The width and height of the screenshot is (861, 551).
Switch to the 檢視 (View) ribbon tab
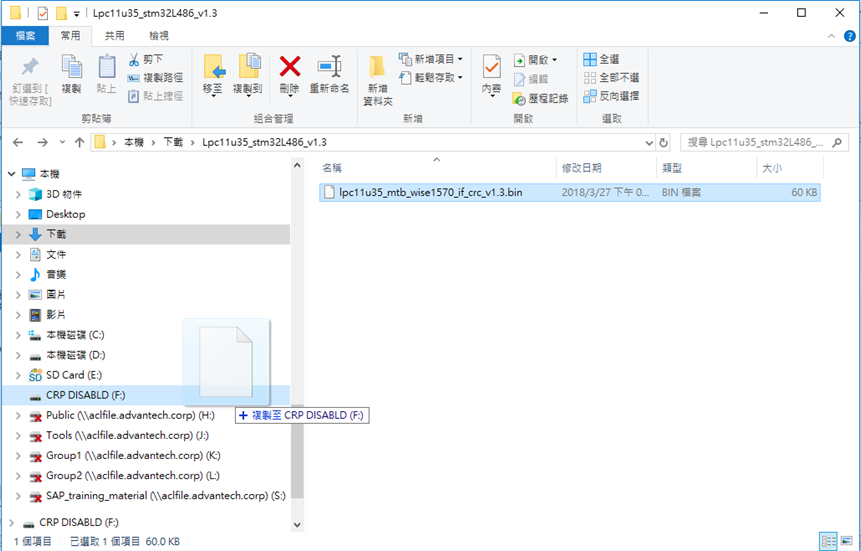[159, 36]
